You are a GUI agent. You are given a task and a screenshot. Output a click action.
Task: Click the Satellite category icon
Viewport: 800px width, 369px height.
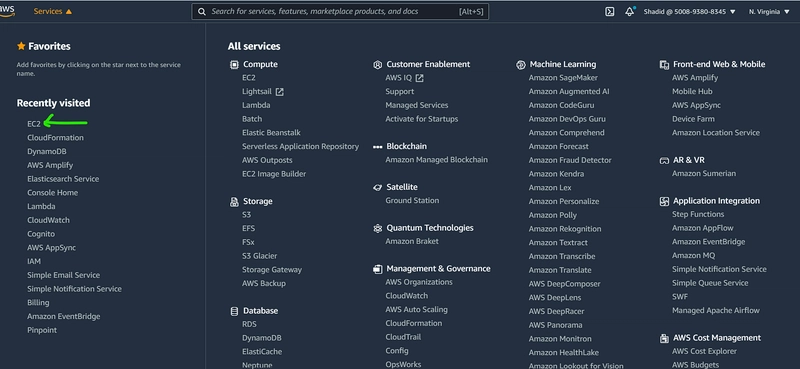pyautogui.click(x=378, y=187)
